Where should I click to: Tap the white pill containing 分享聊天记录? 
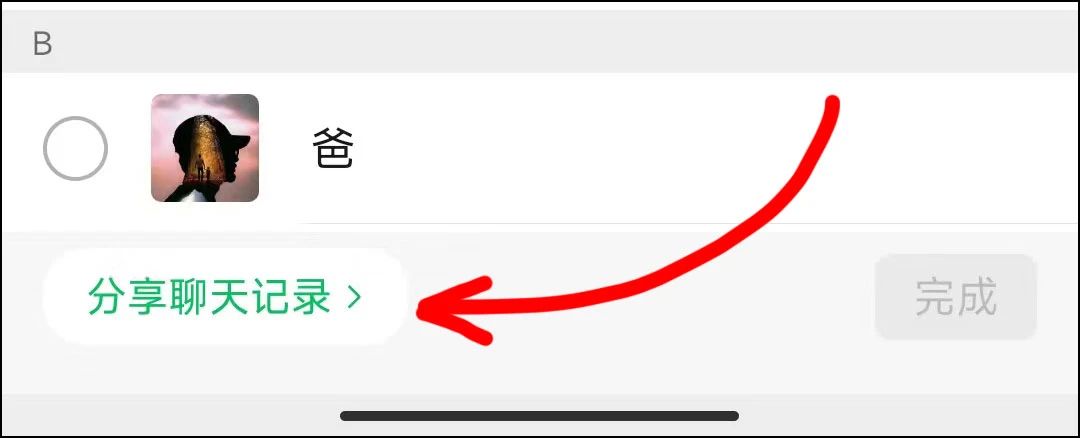[225, 297]
